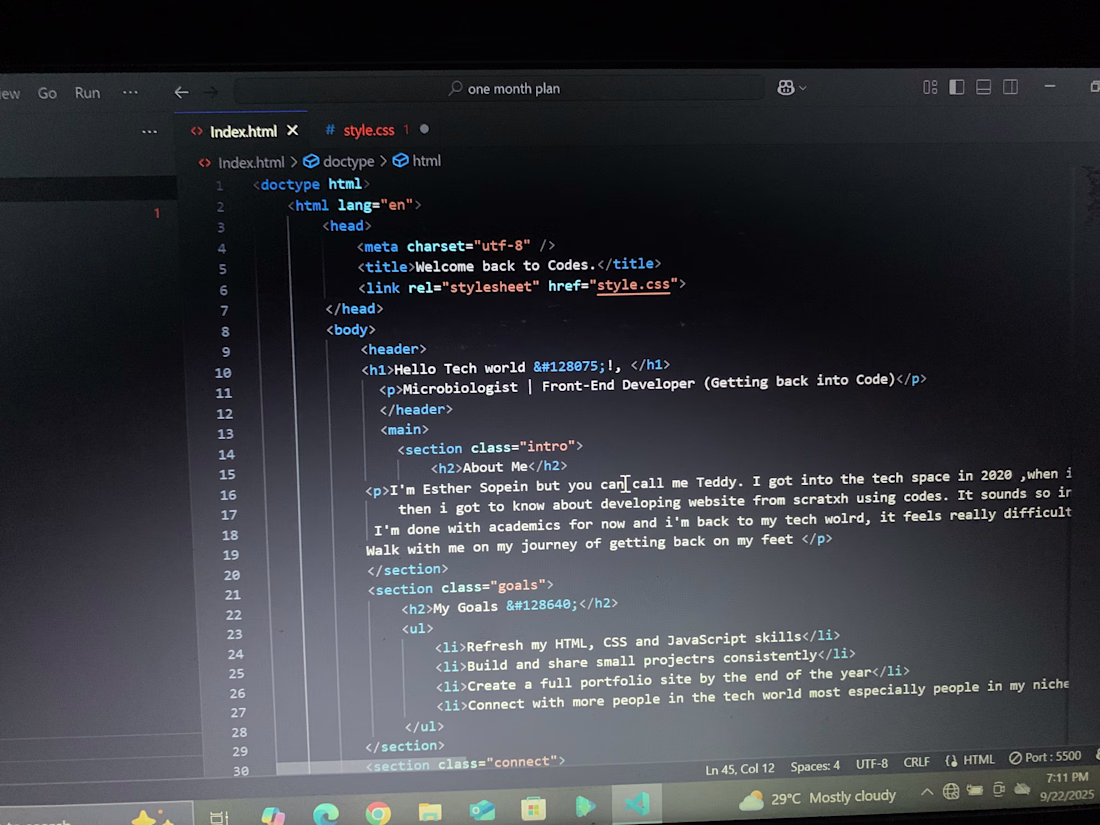
Task: Click line number 10 in the gutter
Action: click(223, 373)
